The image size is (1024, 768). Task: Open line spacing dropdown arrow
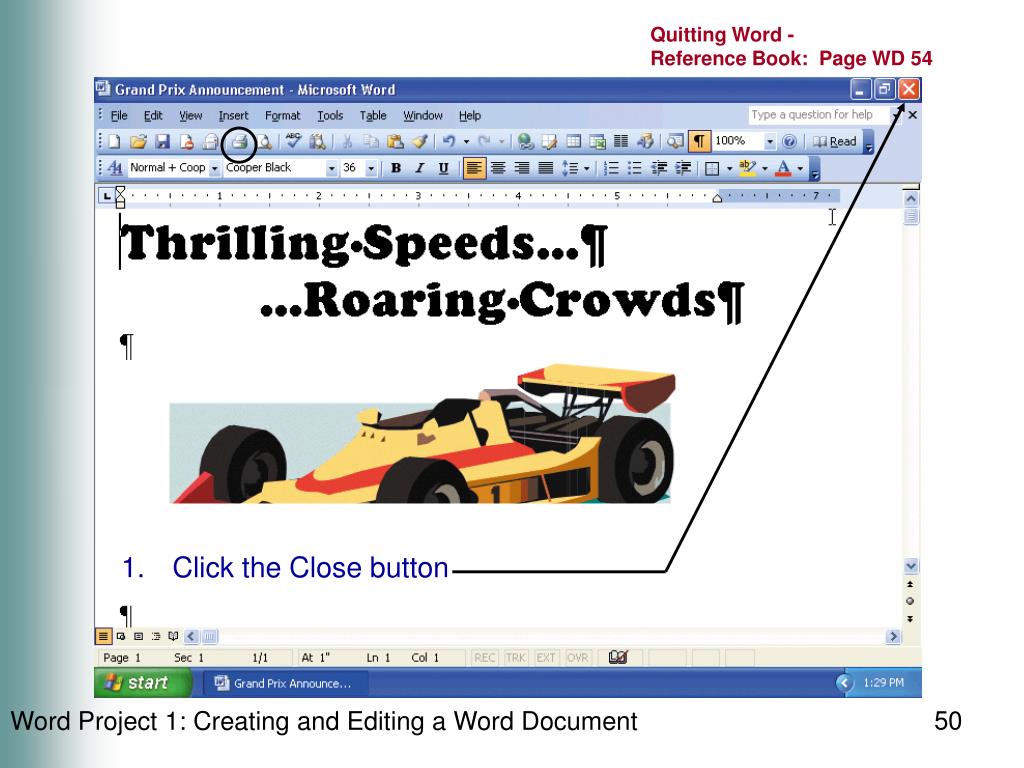click(586, 168)
